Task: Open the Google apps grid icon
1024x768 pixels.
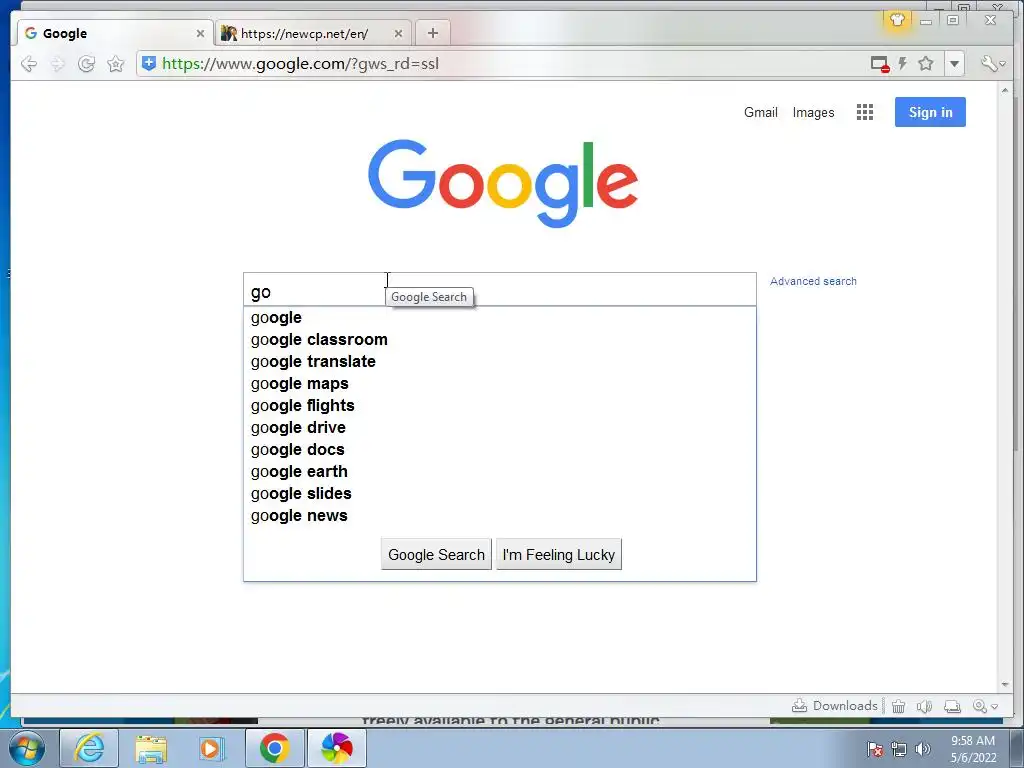Action: pos(865,112)
